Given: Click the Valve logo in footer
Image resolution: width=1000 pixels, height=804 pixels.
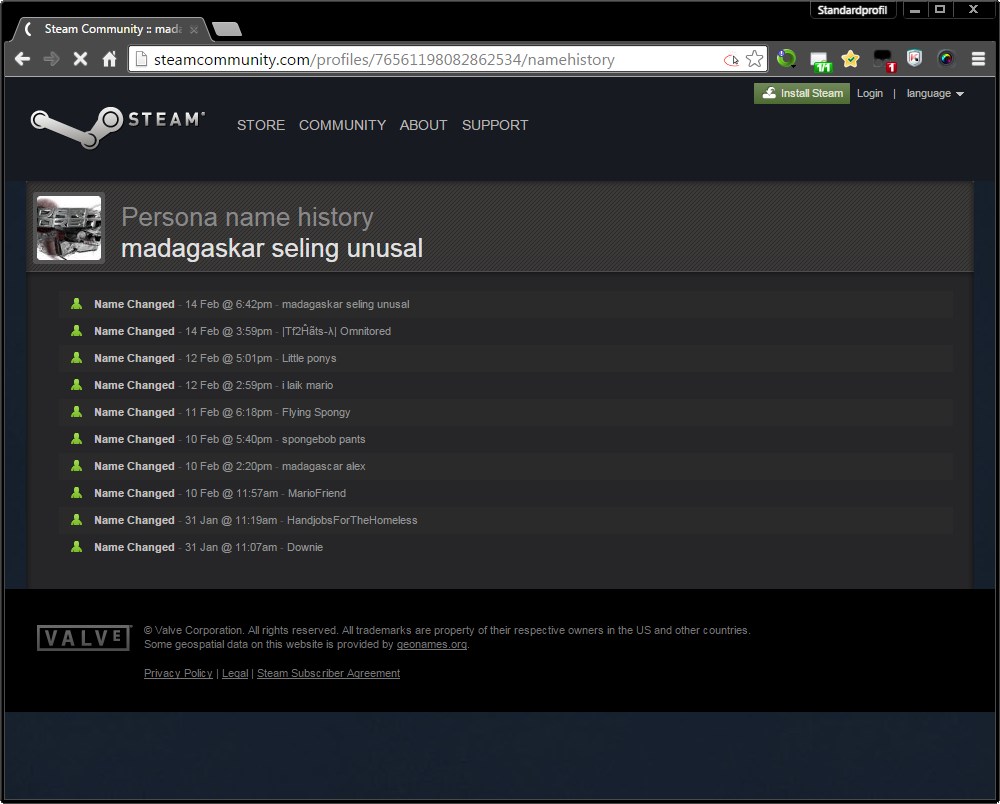Looking at the screenshot, I should 84,638.
